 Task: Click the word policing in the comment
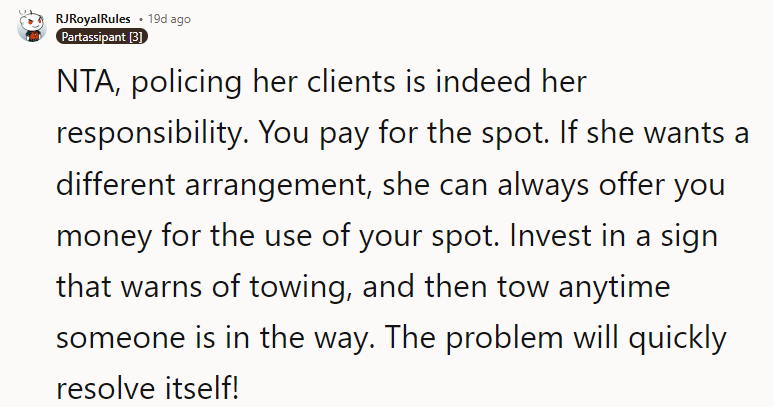pyautogui.click(x=181, y=84)
